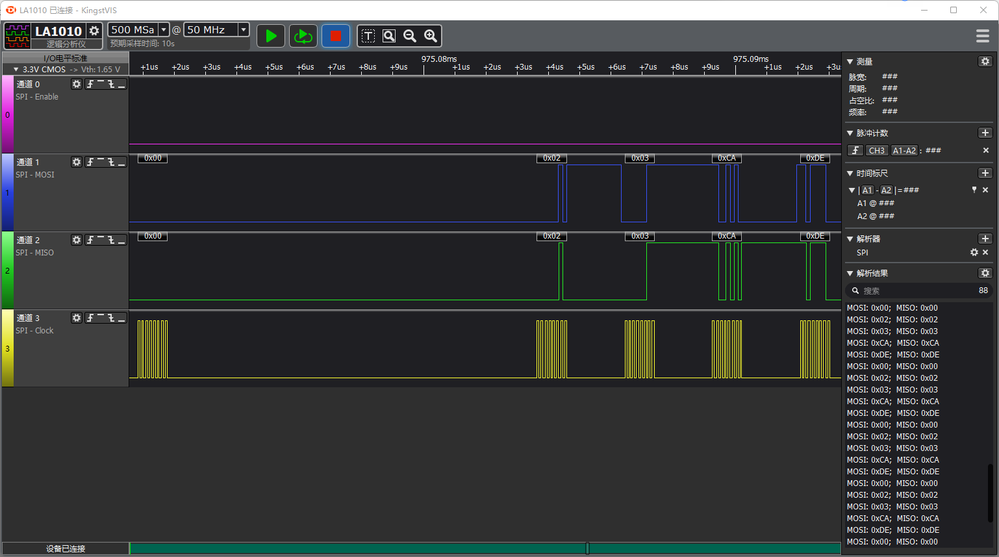Collapse the 解析器 analyzer section
Viewport: 999px width, 557px height.
click(x=850, y=239)
